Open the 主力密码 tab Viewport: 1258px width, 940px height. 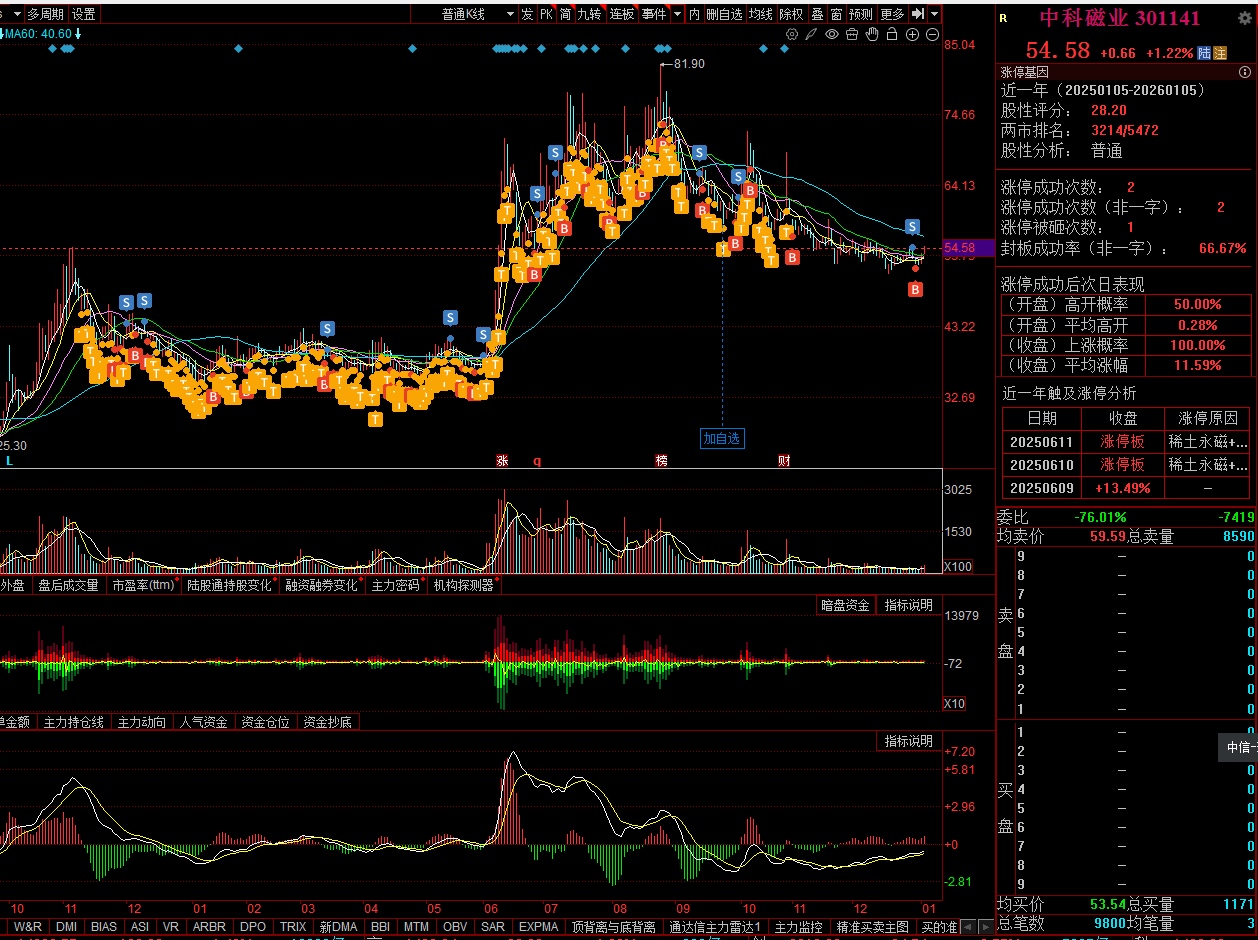(396, 585)
